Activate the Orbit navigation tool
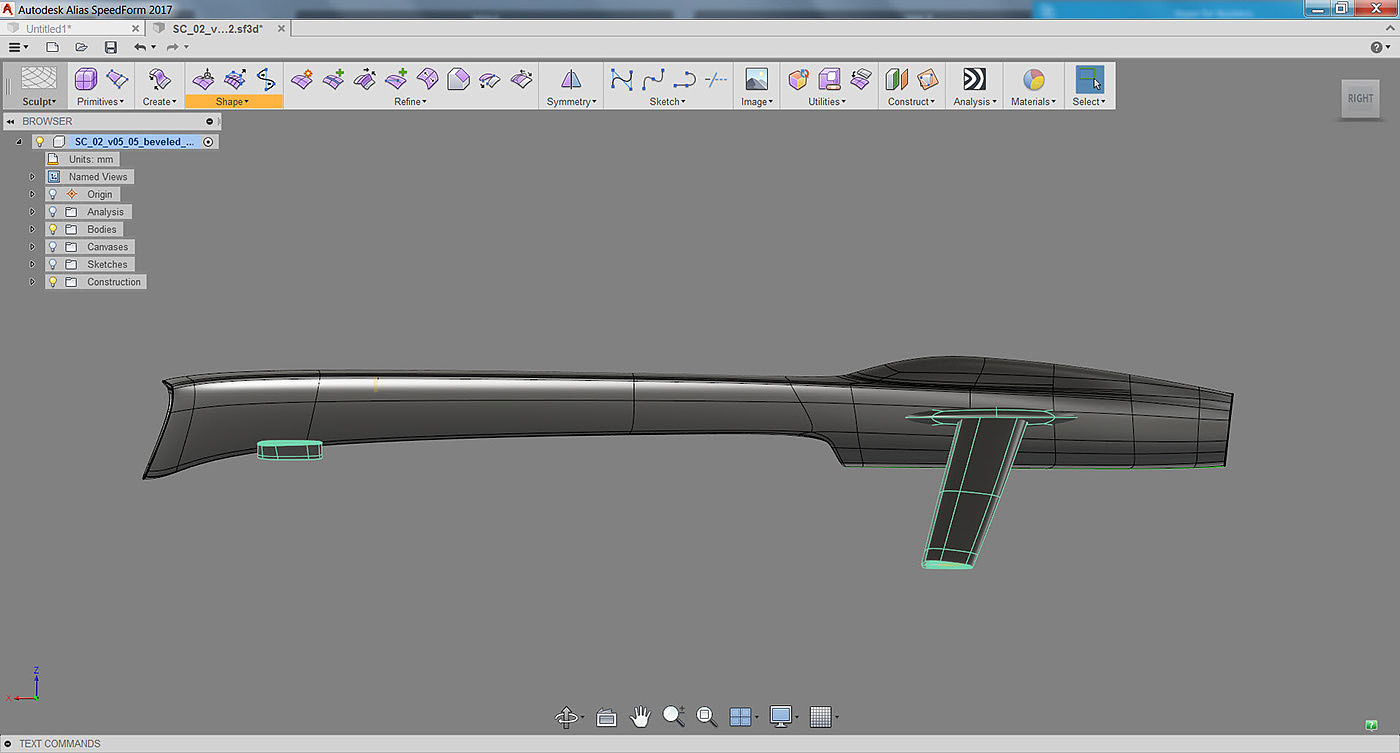The height and width of the screenshot is (753, 1400). click(566, 717)
